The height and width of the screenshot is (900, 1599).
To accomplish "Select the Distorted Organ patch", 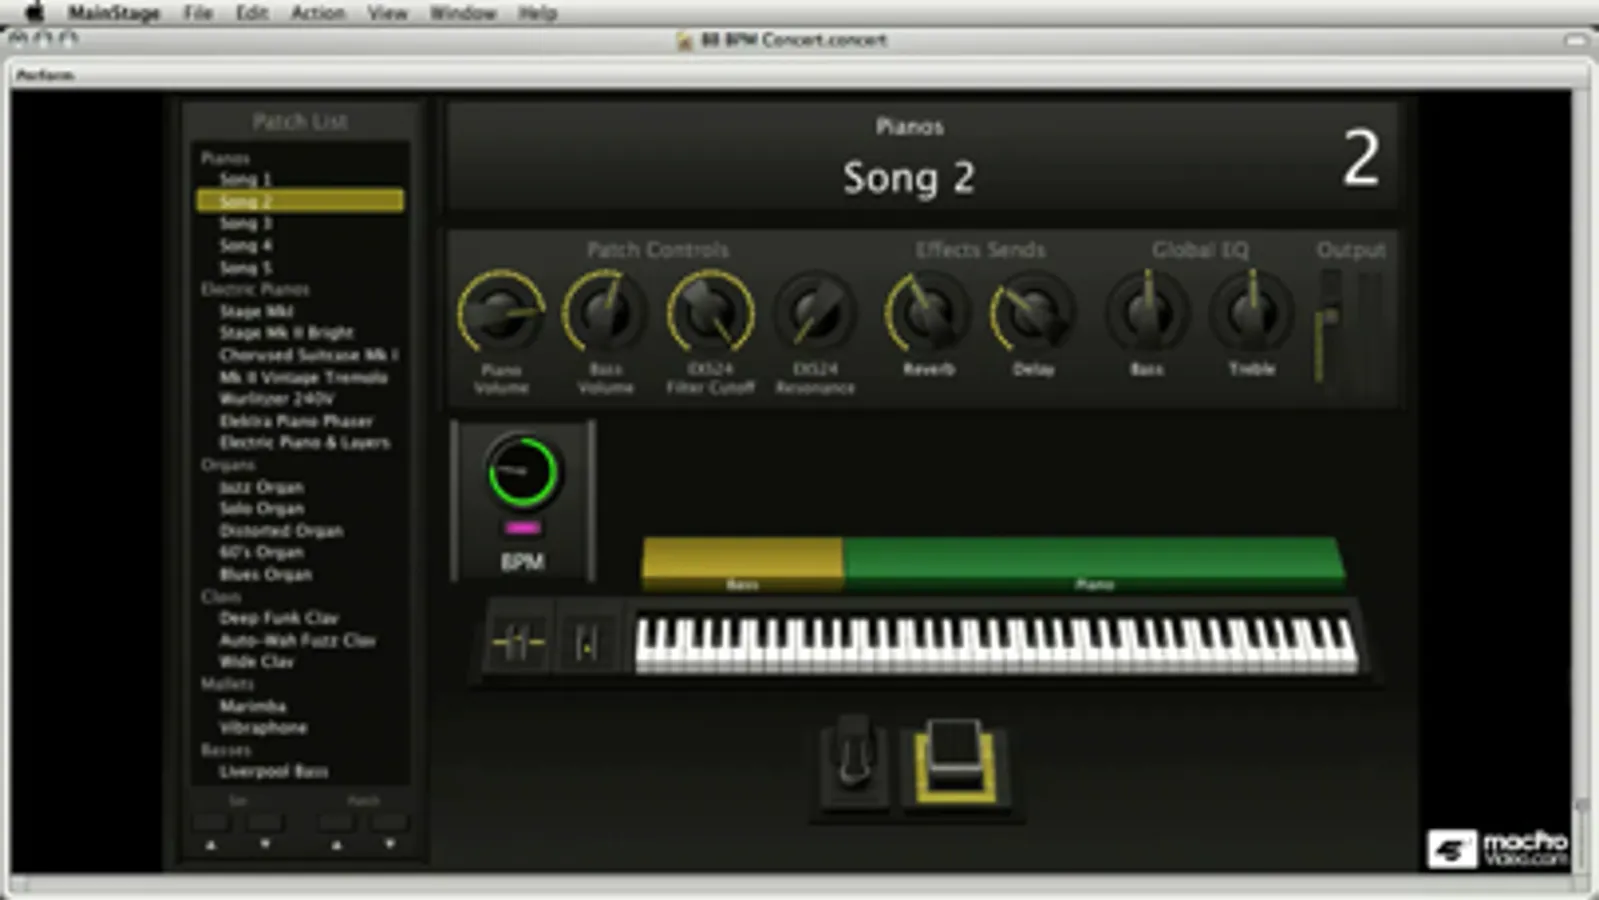I will (281, 530).
